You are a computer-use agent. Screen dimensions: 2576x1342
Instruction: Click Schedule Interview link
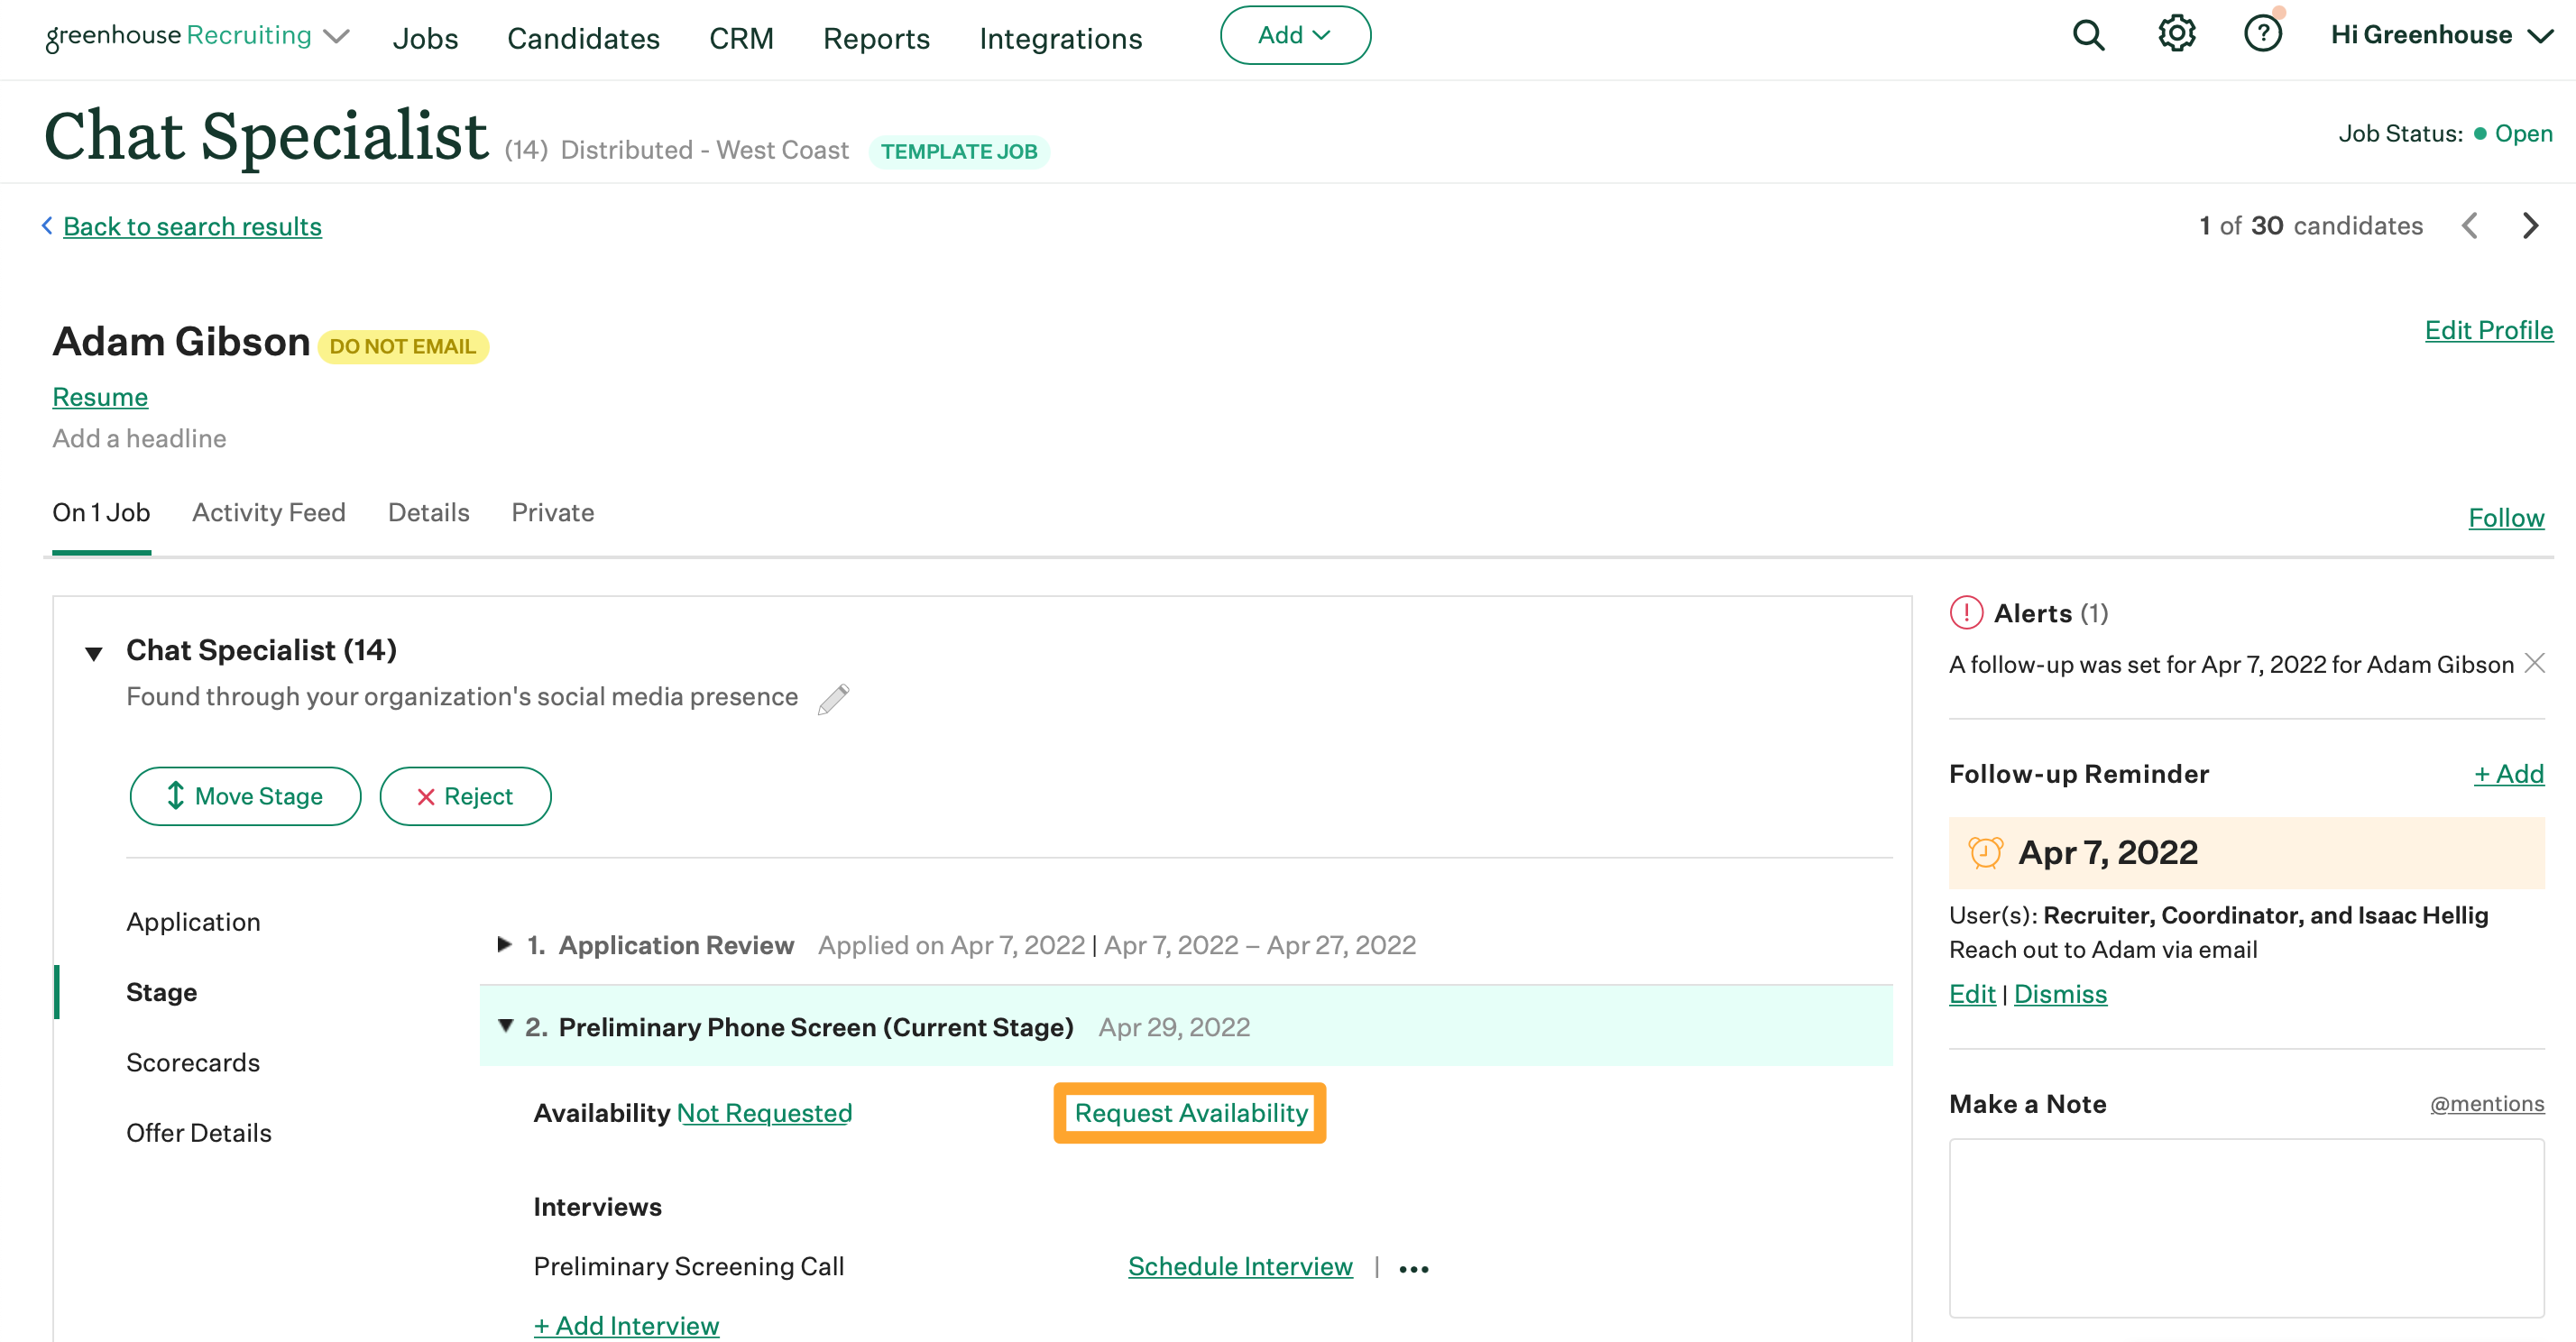tap(1240, 1266)
